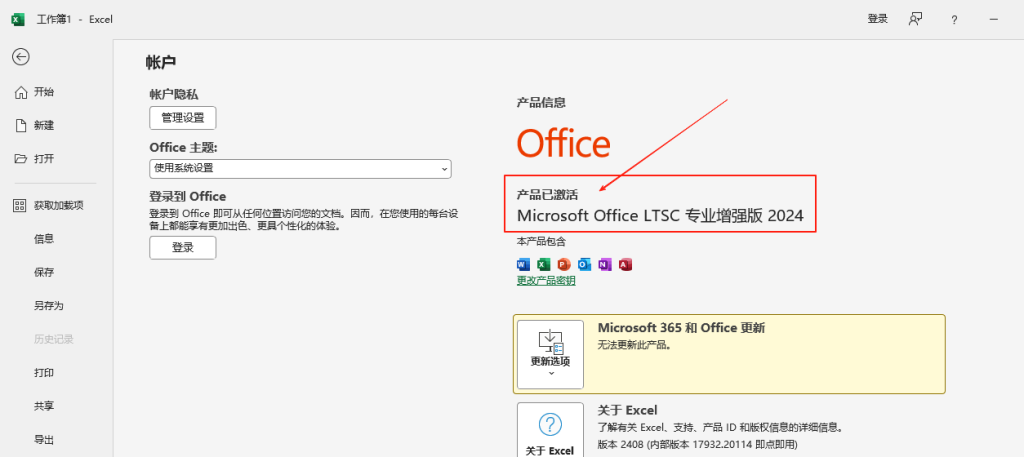Click the 产品信息 heading
Screen dimensions: 1024x457
click(x=541, y=102)
